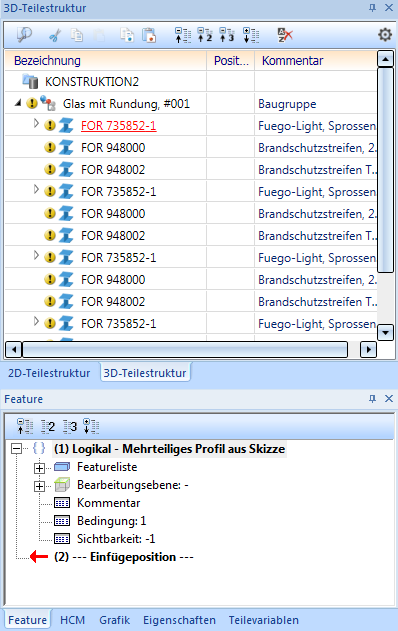Click the horizontal scrollbar right arrow
The image size is (398, 631).
368,349
